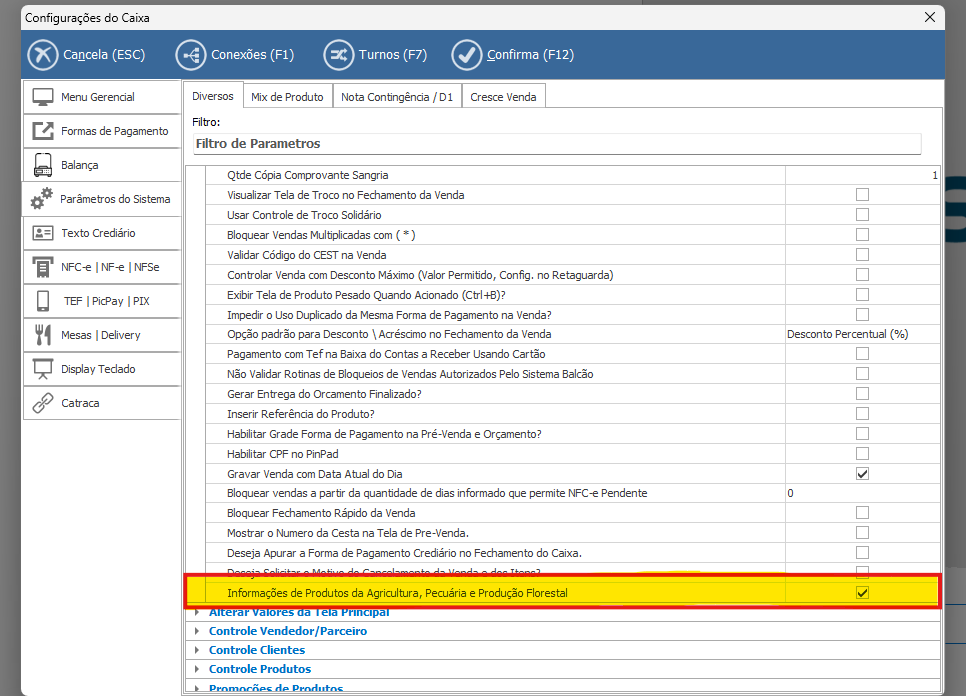Screen dimensions: 966x696
Task: Open Menu Gerencial monitor icon
Action: pos(43,97)
